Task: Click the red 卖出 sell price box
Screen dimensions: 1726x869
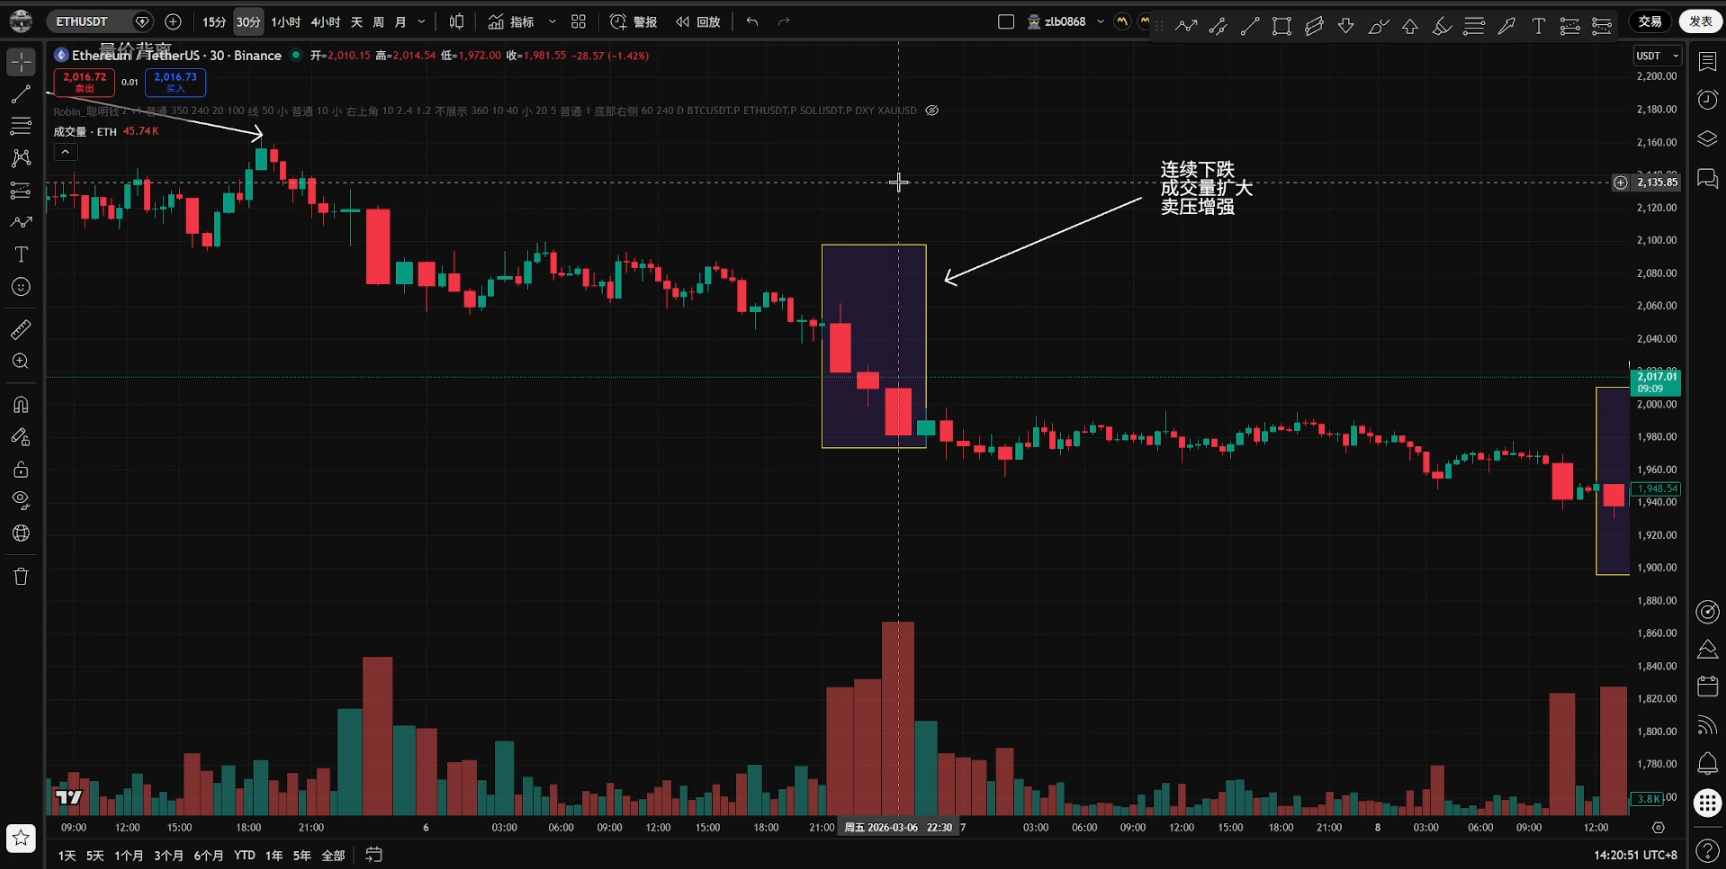Action: click(x=84, y=82)
